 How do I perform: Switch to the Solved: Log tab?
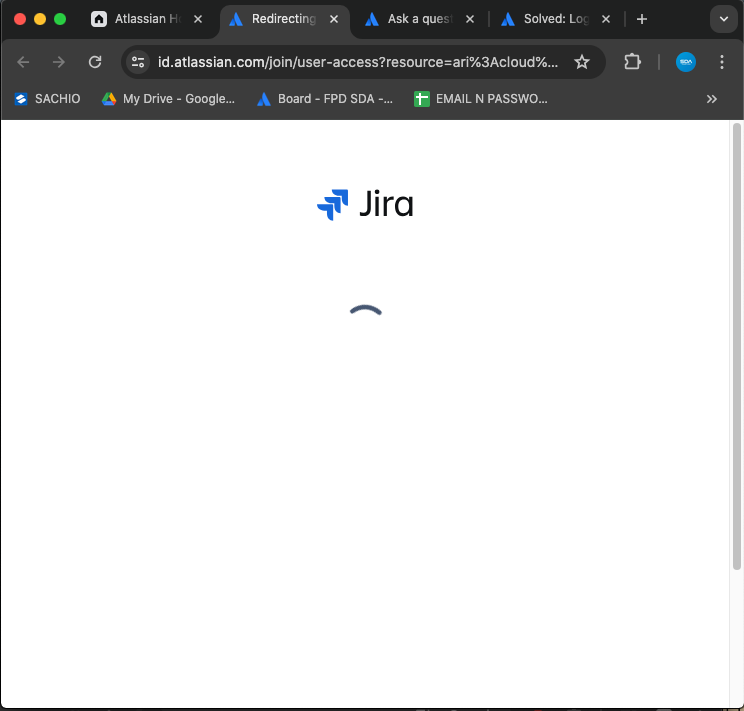tap(555, 19)
